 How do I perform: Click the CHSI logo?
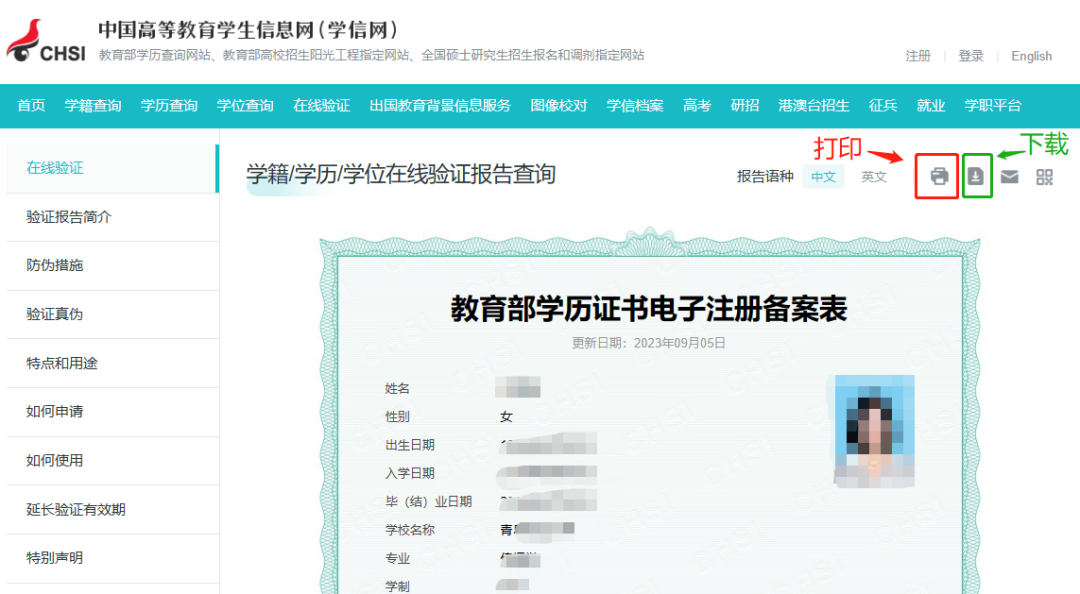pyautogui.click(x=47, y=42)
